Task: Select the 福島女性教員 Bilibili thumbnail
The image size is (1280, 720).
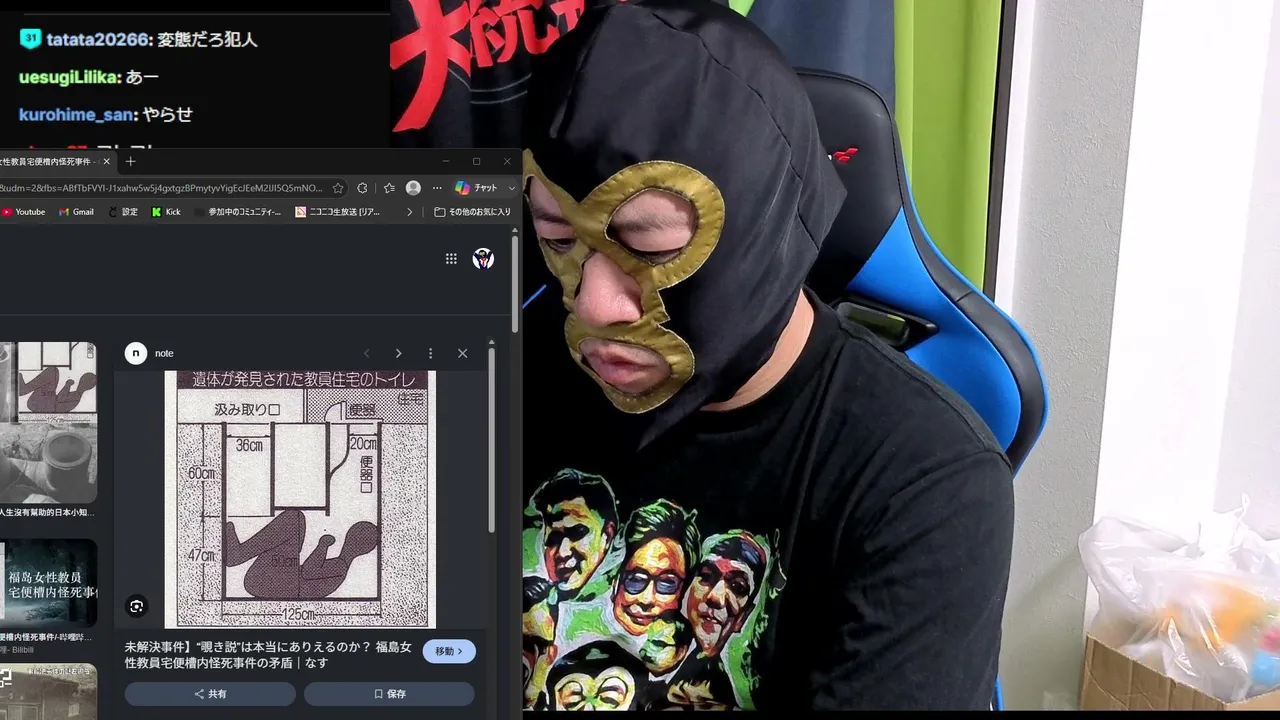Action: (48, 584)
